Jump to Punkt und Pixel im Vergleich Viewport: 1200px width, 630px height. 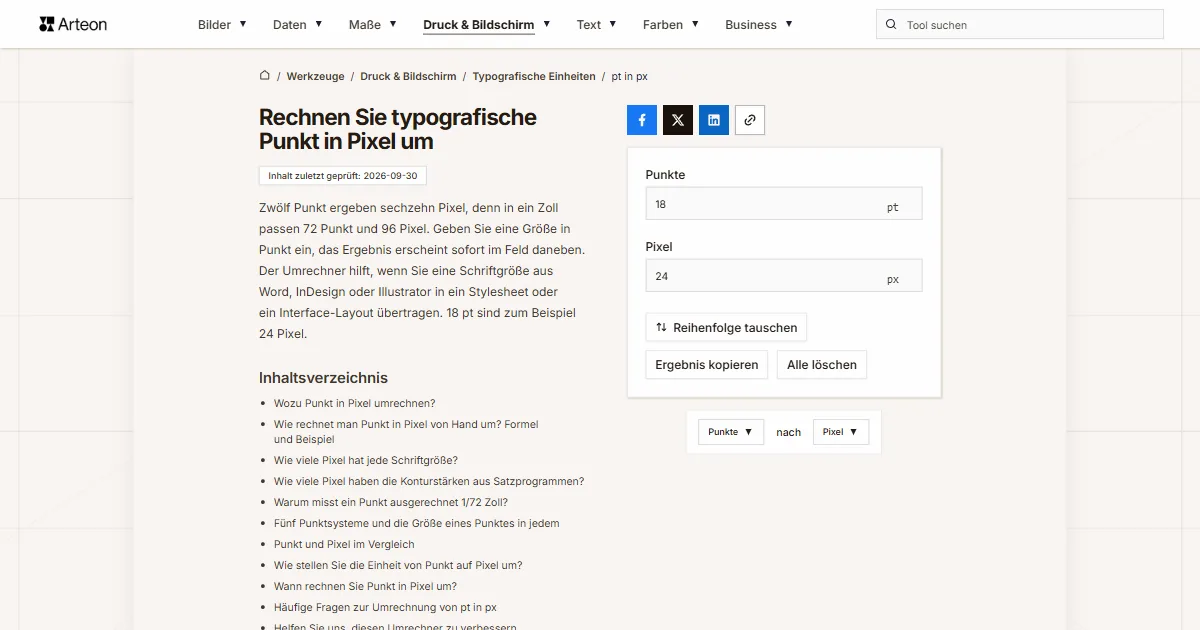point(344,544)
